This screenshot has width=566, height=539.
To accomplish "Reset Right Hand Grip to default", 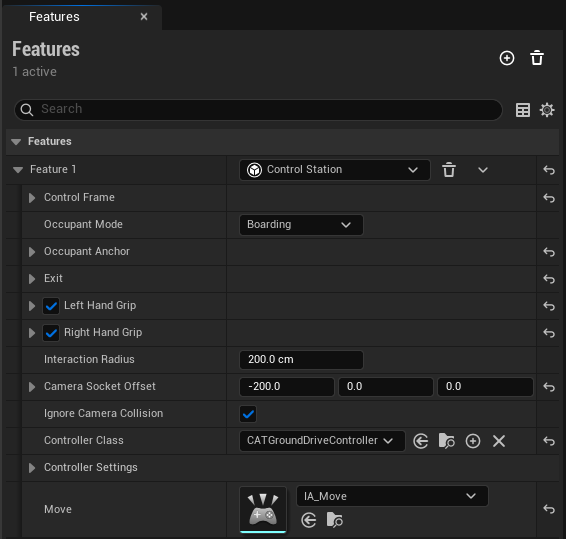I will point(549,333).
